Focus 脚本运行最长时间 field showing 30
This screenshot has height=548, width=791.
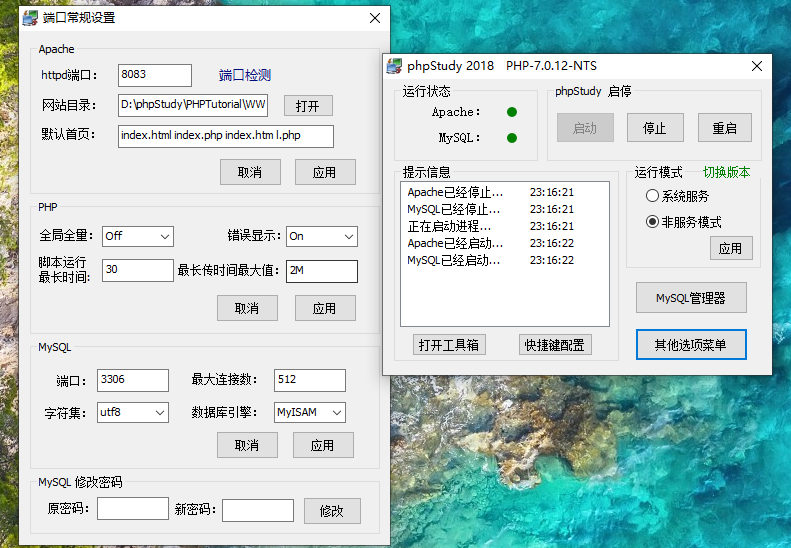(138, 270)
